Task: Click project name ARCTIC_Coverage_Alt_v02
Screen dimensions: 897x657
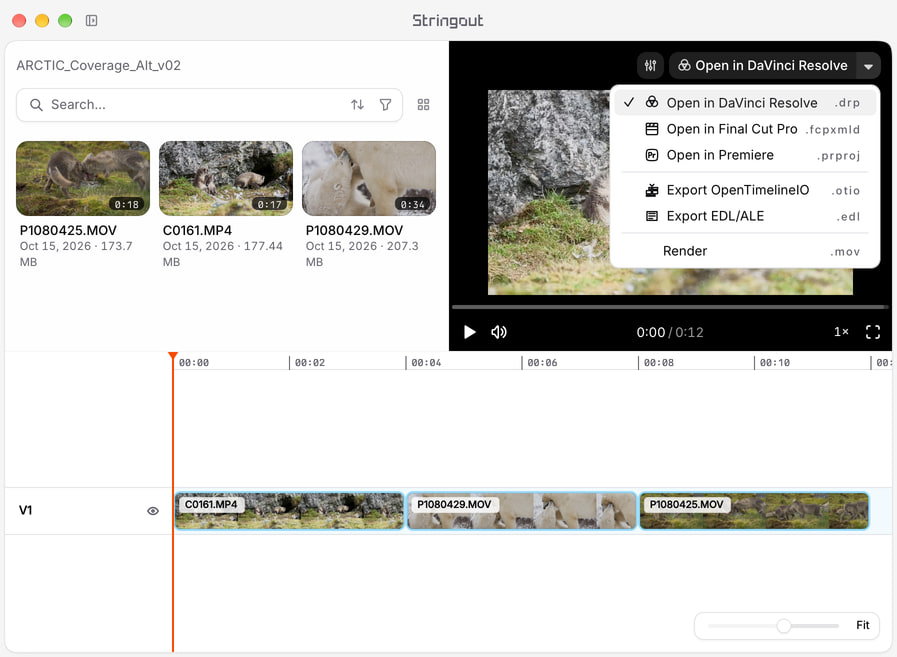Action: pos(98,65)
